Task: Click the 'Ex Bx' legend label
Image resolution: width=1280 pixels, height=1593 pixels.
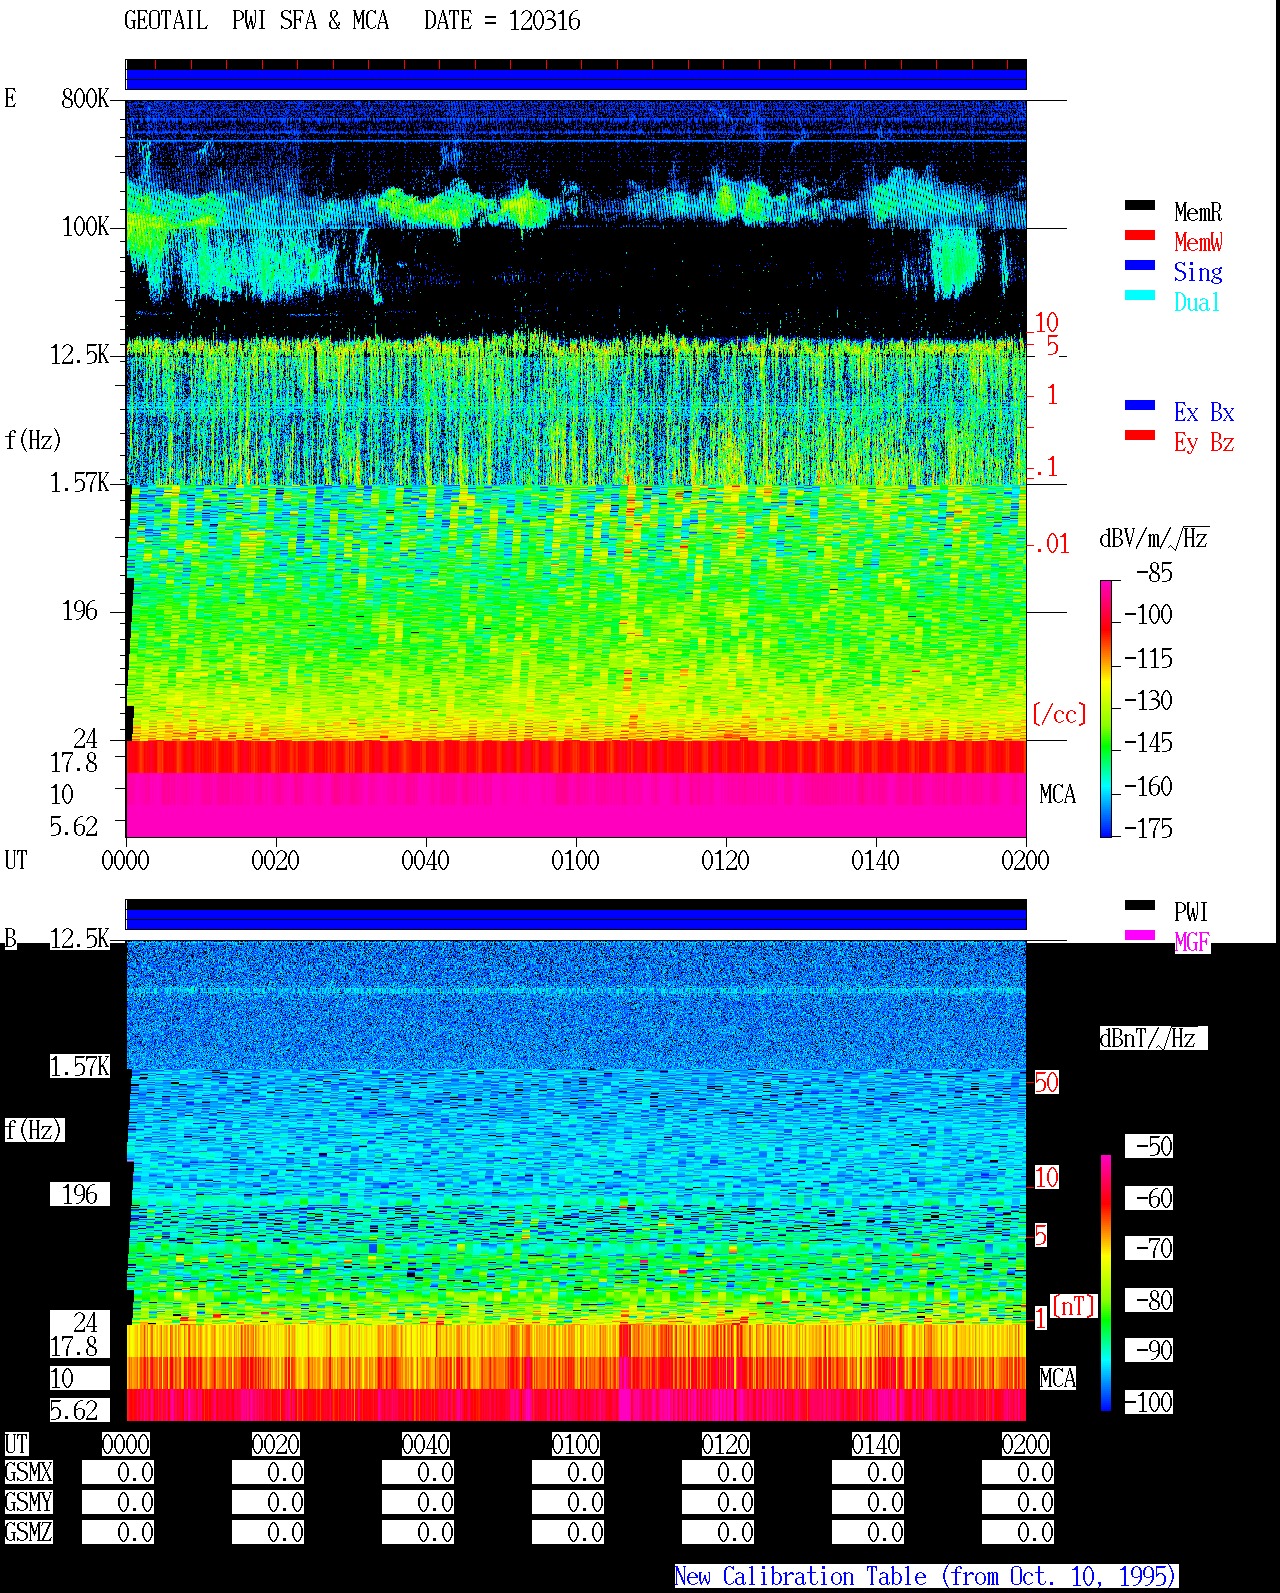Action: [1204, 412]
